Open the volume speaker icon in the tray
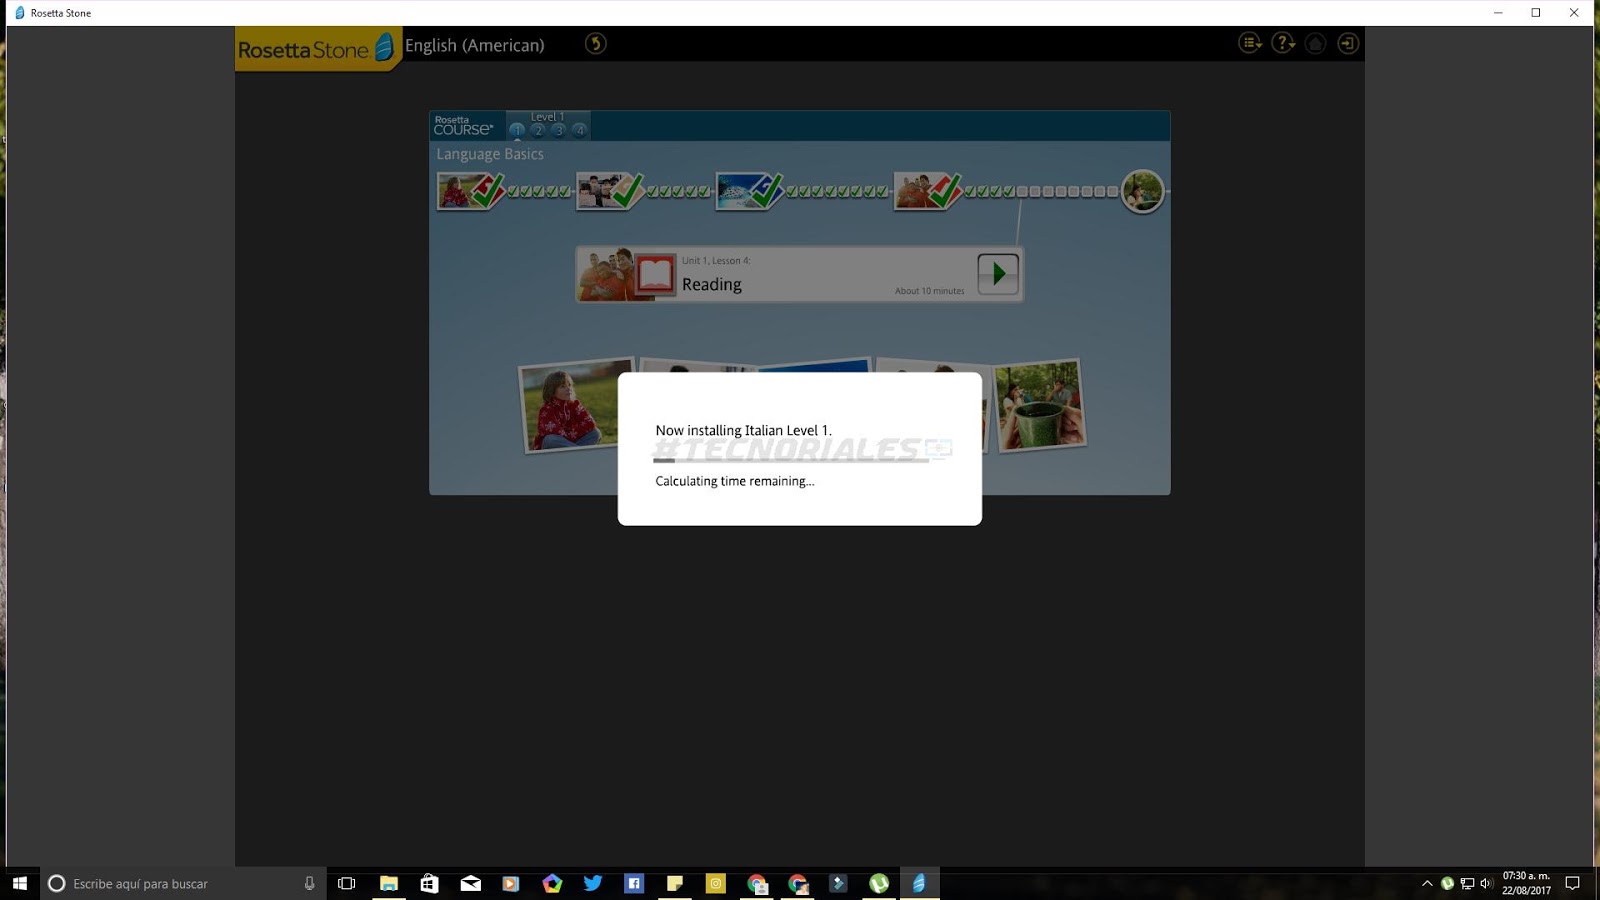The image size is (1600, 900). coord(1486,883)
